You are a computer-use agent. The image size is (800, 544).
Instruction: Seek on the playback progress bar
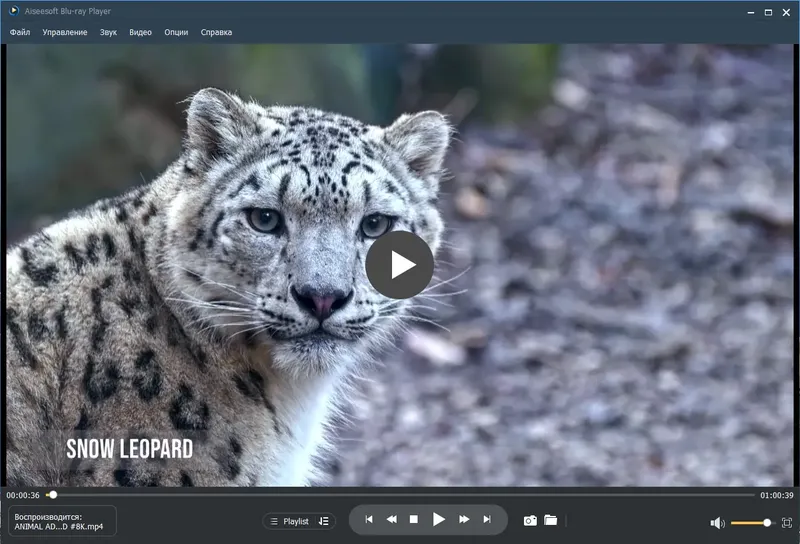click(400, 495)
